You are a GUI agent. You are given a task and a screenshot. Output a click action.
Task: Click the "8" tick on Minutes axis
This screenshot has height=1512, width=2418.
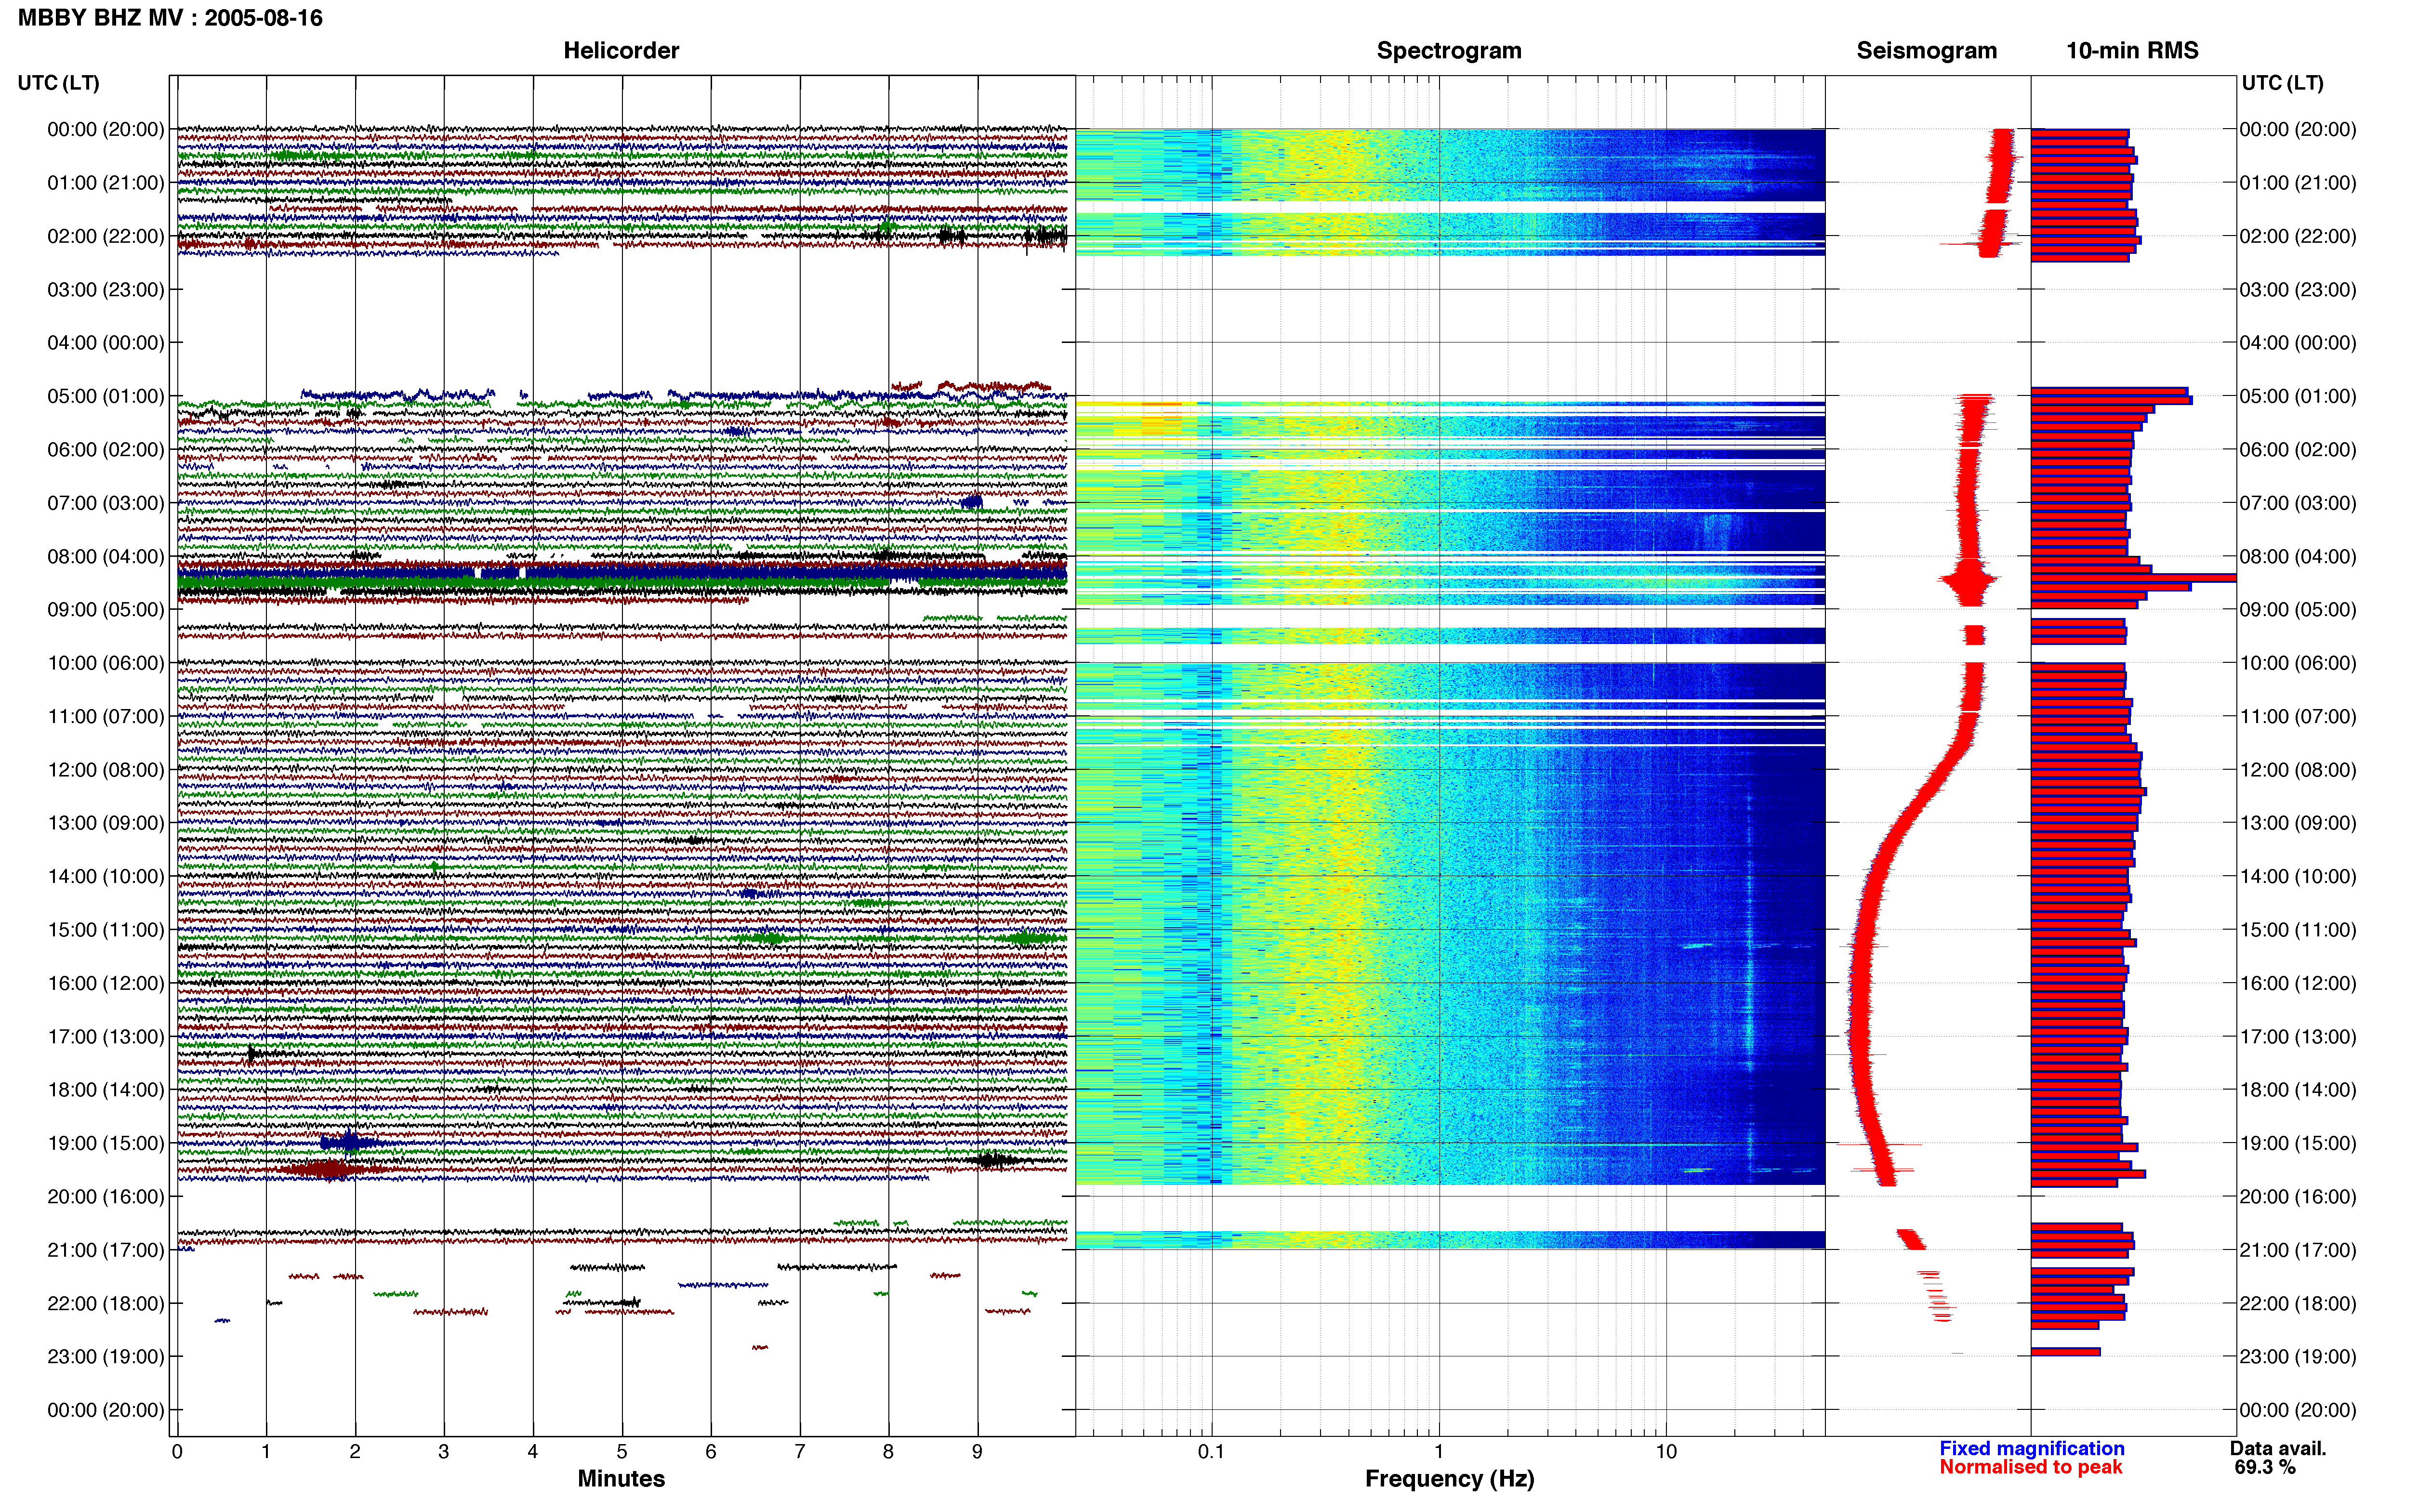[x=888, y=1452]
